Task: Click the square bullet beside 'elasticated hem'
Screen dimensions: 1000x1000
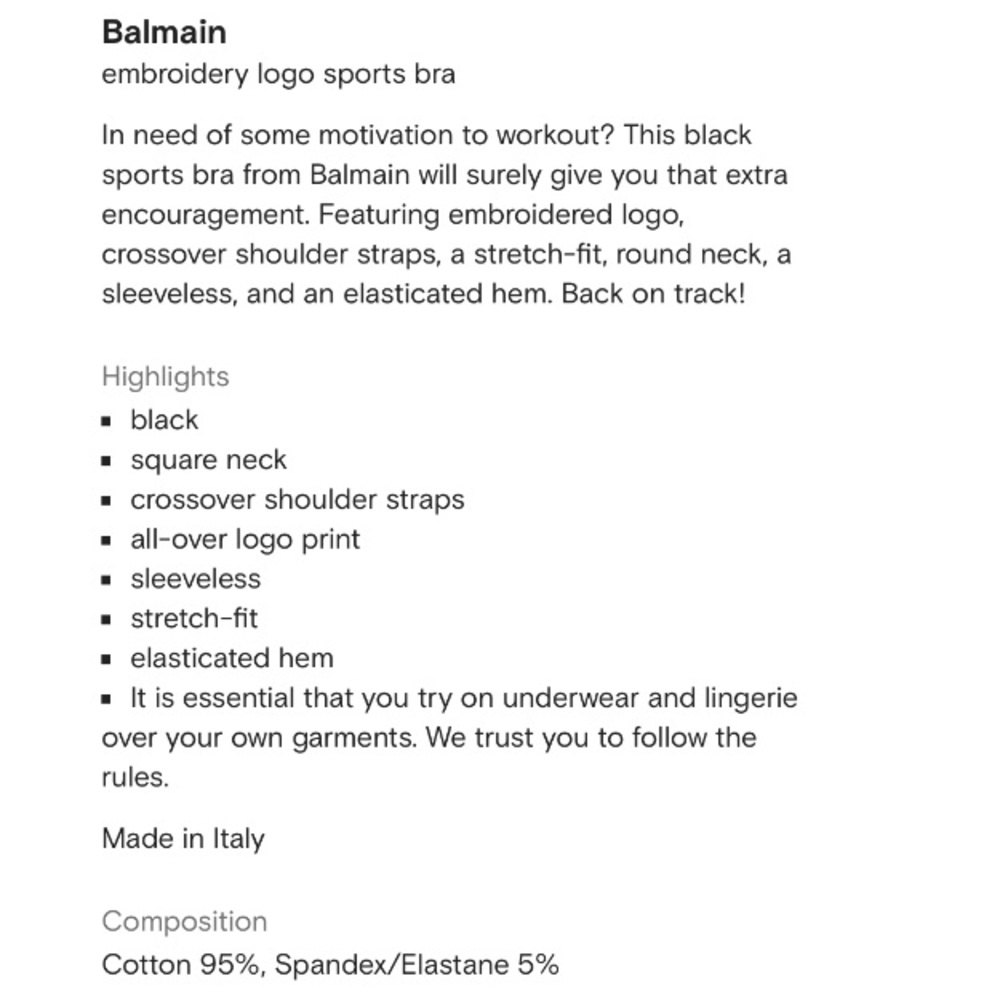Action: (x=107, y=659)
